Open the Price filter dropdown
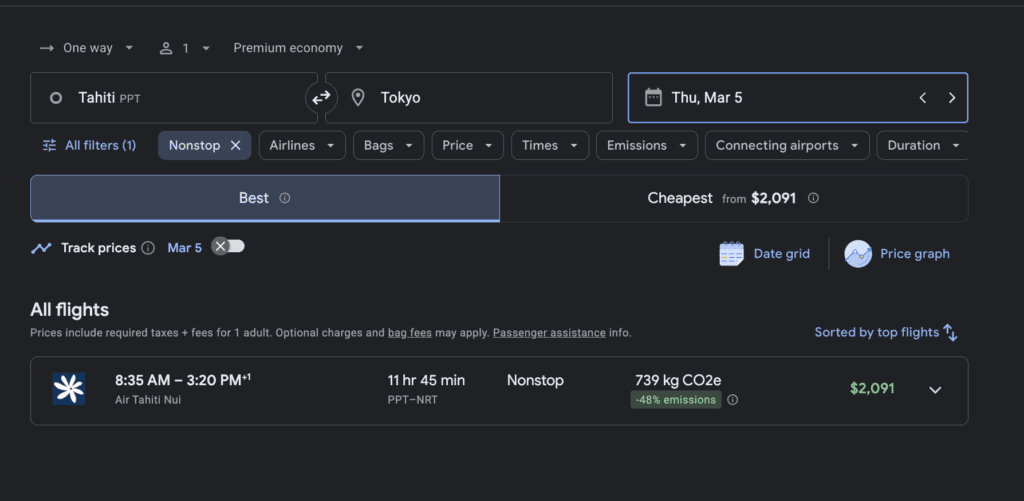The width and height of the screenshot is (1024, 501). [x=468, y=145]
